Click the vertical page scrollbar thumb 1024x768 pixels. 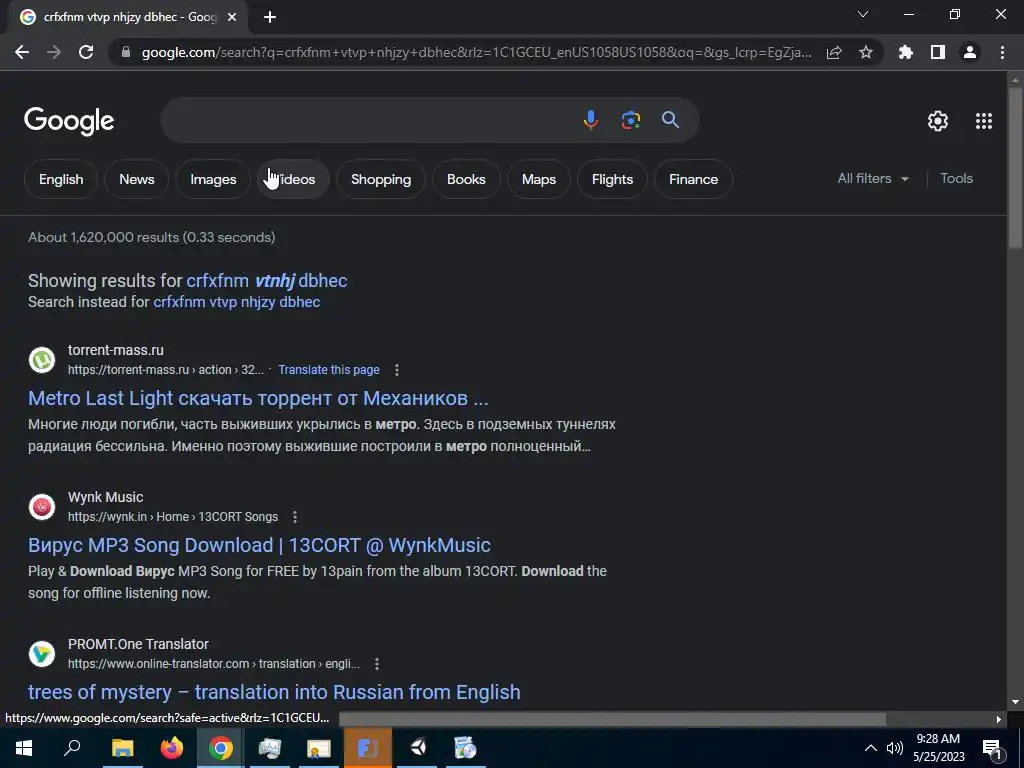click(x=1015, y=168)
